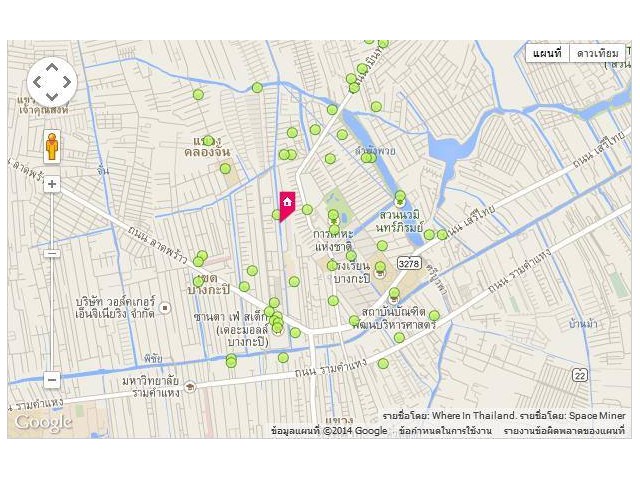This screenshot has width=640, height=480.
Task: Click the บริษัท วอล์คเกอร์ เอ็นจิเนียริง place marker
Action: (x=165, y=308)
